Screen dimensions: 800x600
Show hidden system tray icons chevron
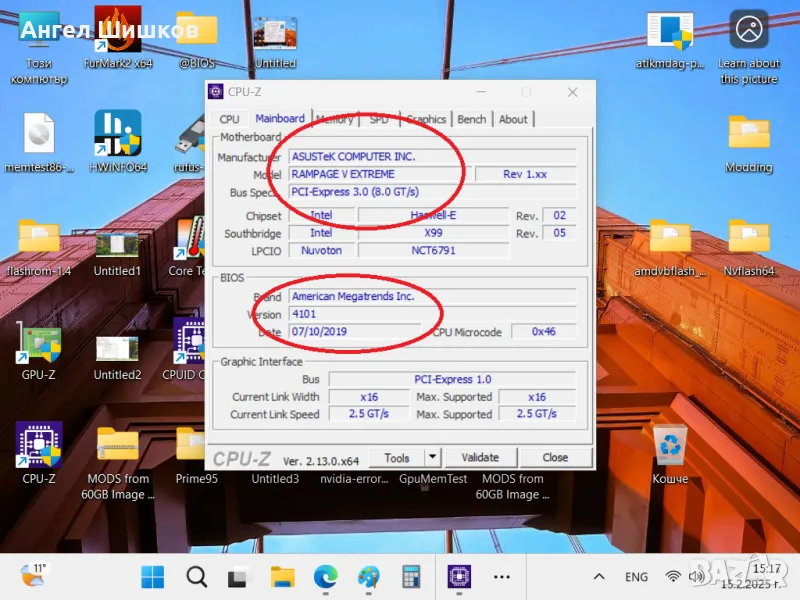pos(599,577)
